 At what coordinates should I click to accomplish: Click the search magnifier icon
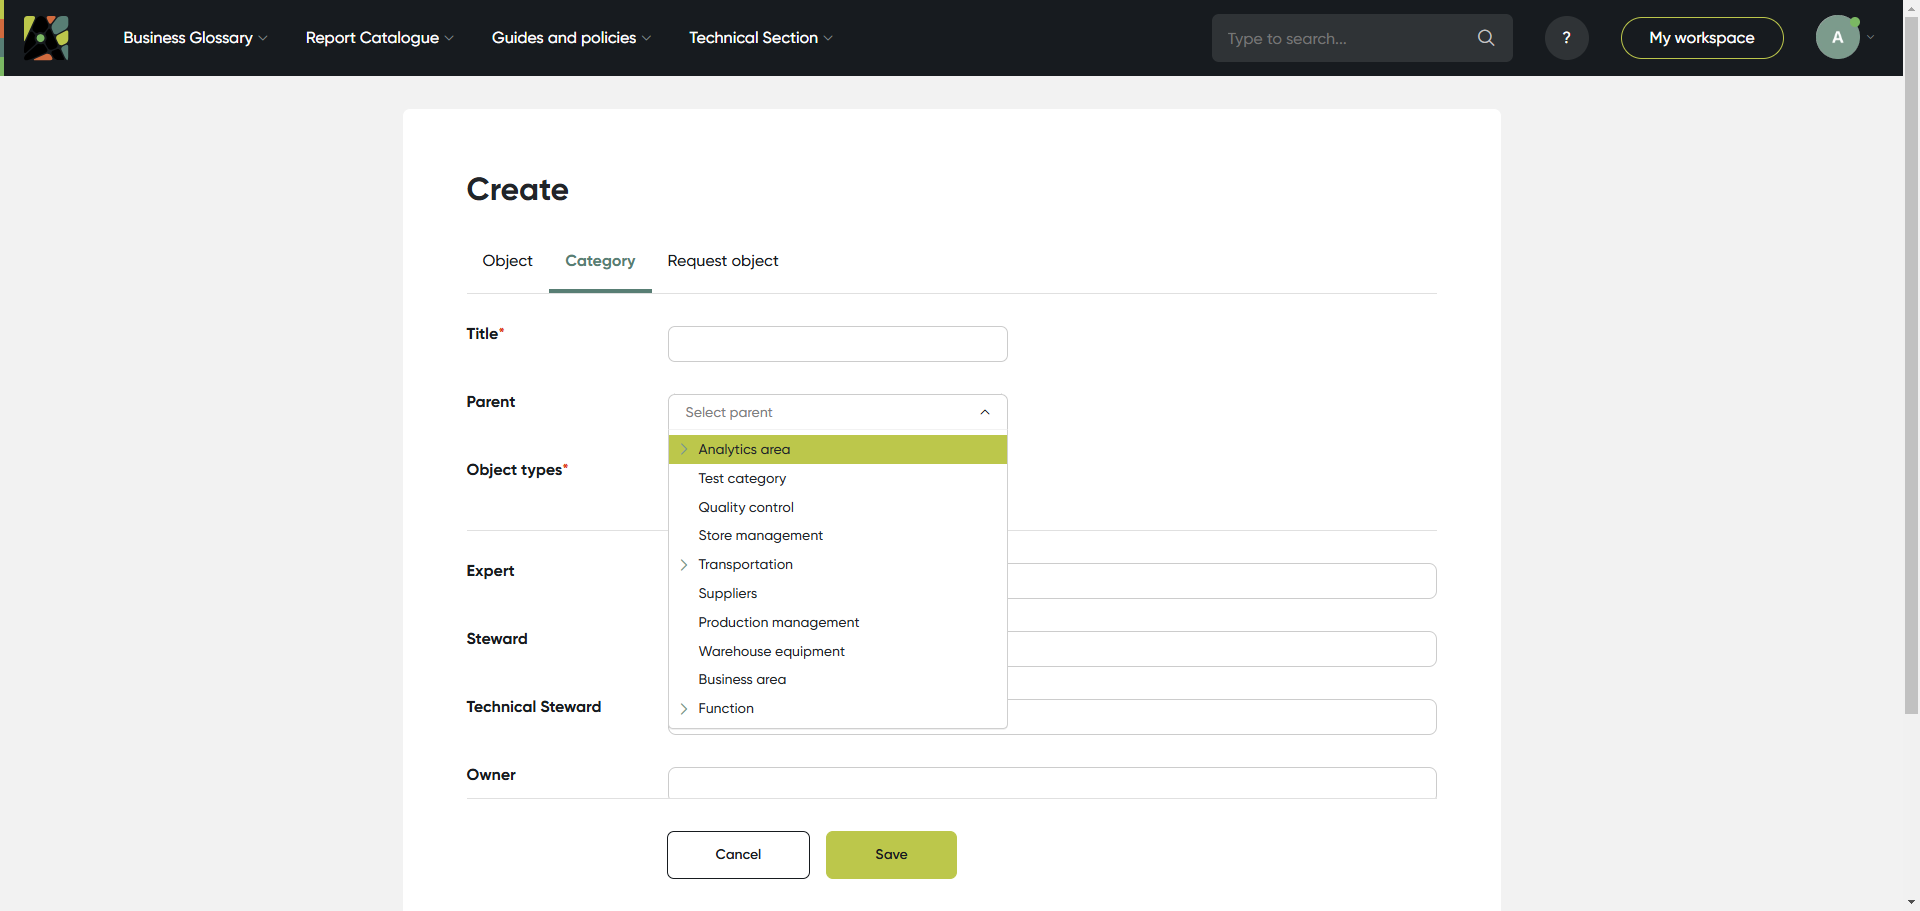tap(1486, 38)
